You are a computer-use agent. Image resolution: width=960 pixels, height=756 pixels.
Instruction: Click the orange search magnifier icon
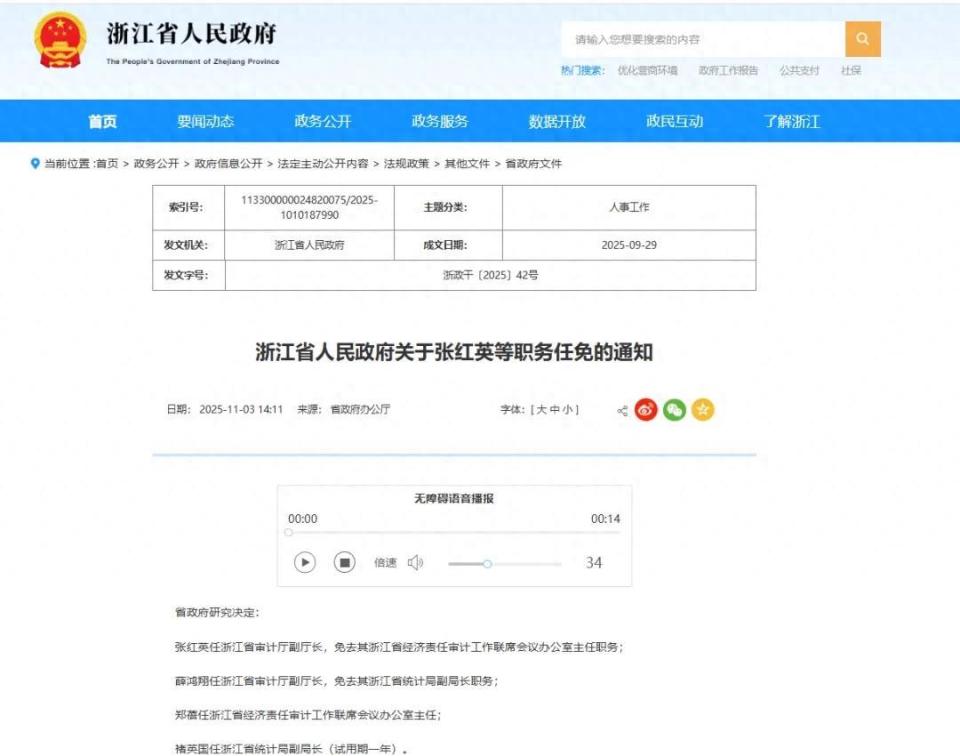(863, 37)
